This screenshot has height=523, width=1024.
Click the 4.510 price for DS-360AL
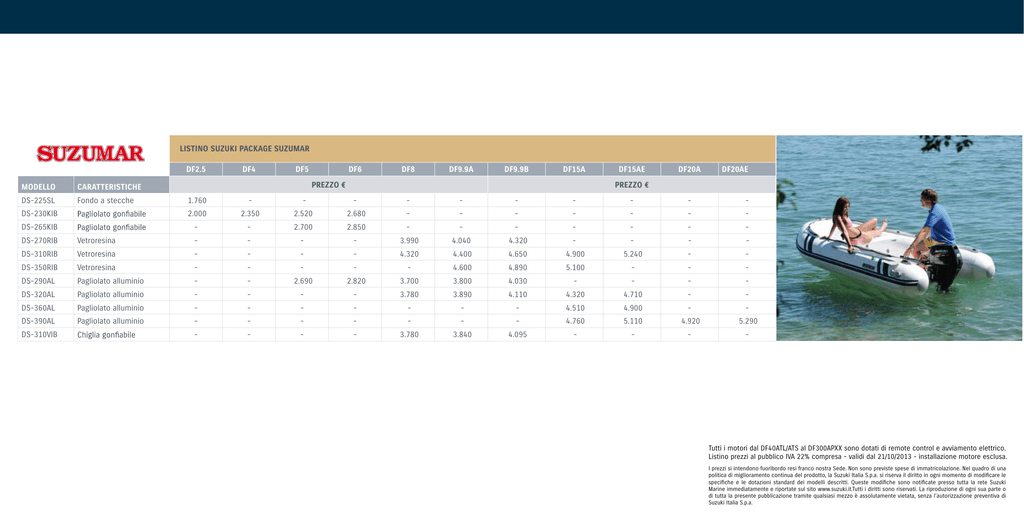pyautogui.click(x=575, y=308)
